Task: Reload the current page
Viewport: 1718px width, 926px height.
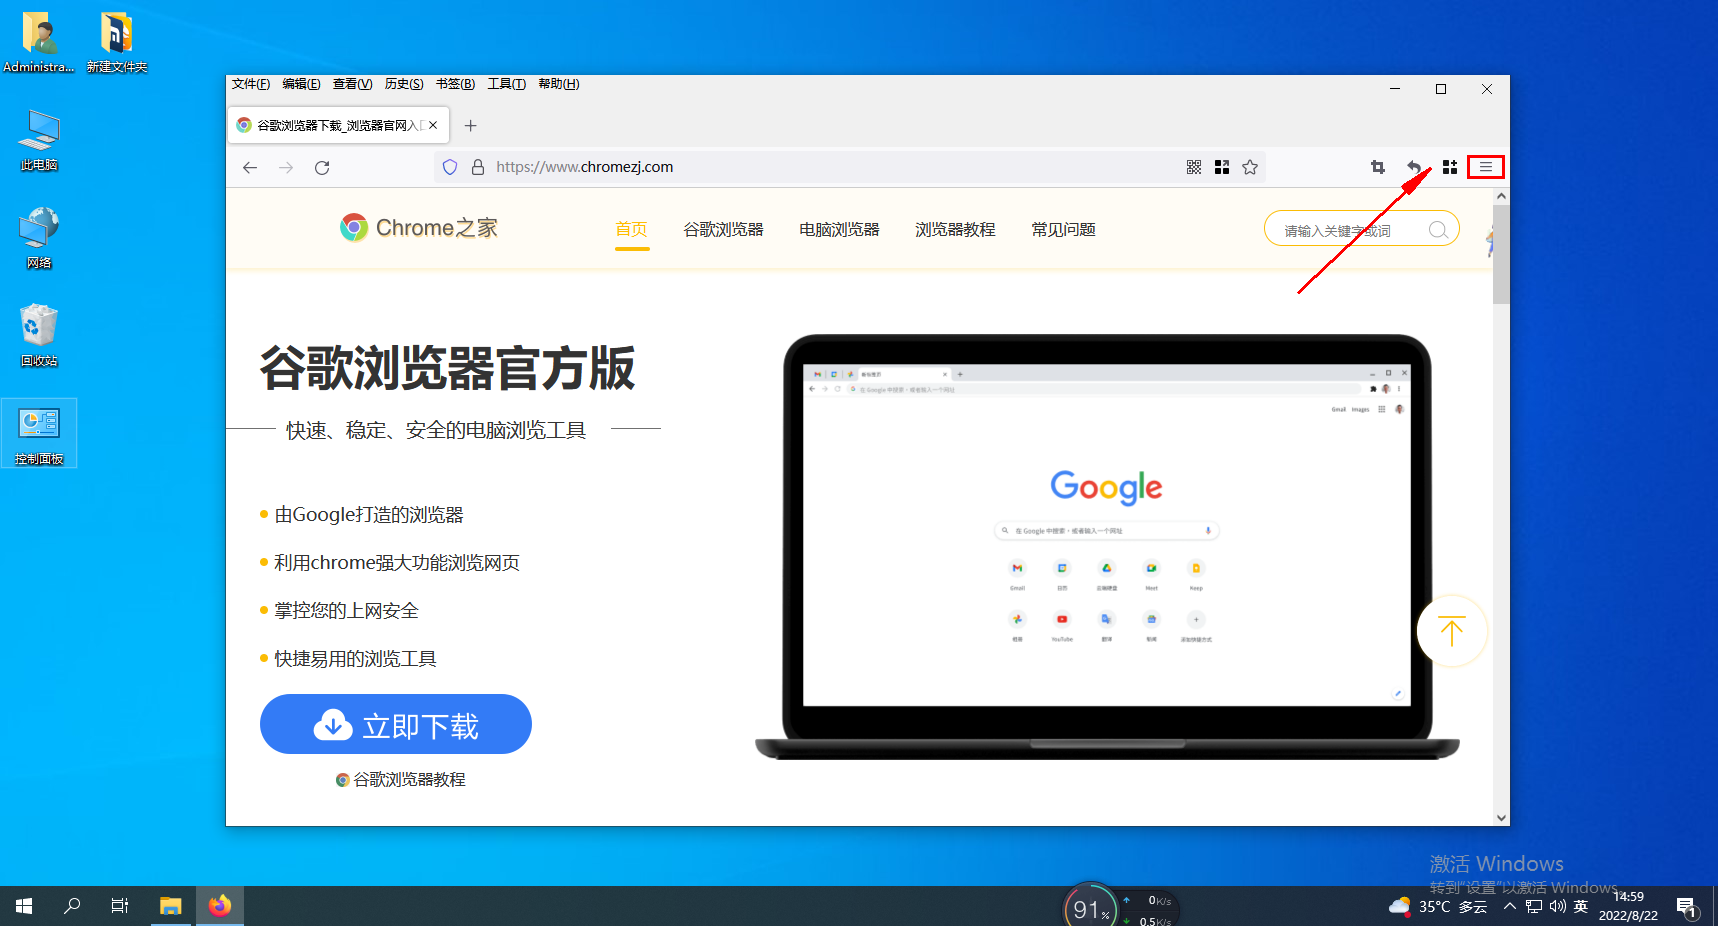Action: 322,167
